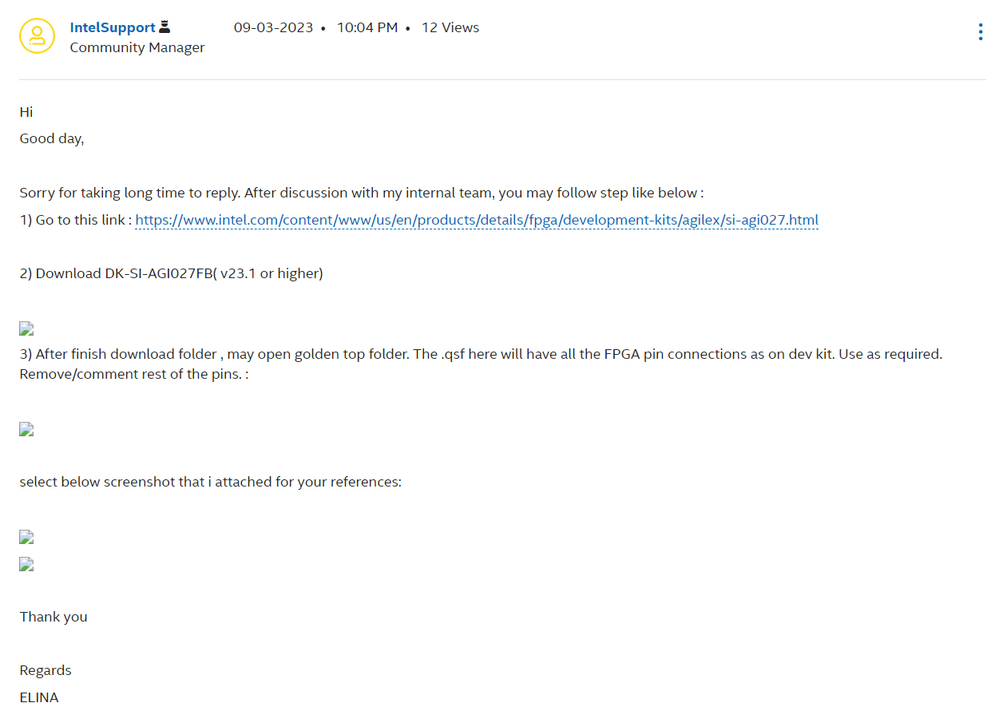Screen dimensions: 999x708
Task: Click the first of the two stacked screenshot placeholders
Action: point(27,537)
